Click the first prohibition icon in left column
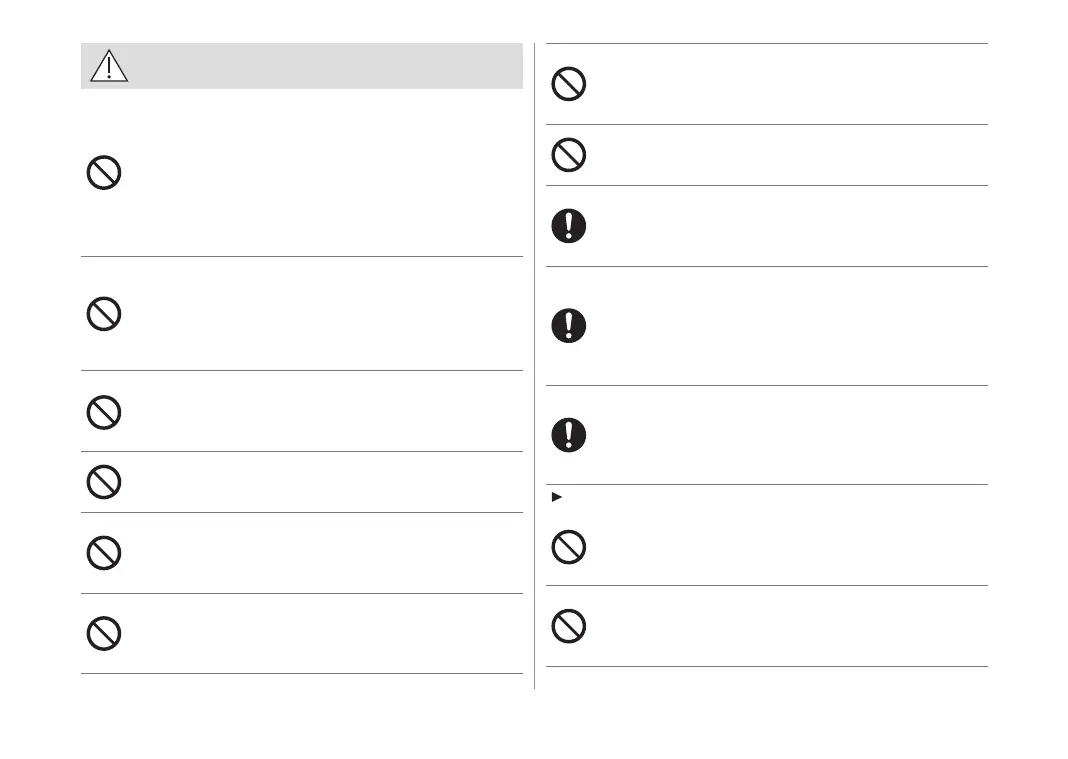This screenshot has width=1068, height=759. [x=104, y=174]
